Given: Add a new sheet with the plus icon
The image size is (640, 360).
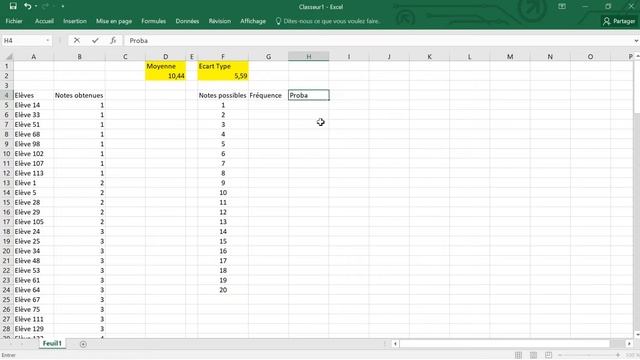Looking at the screenshot, I should pos(83,344).
